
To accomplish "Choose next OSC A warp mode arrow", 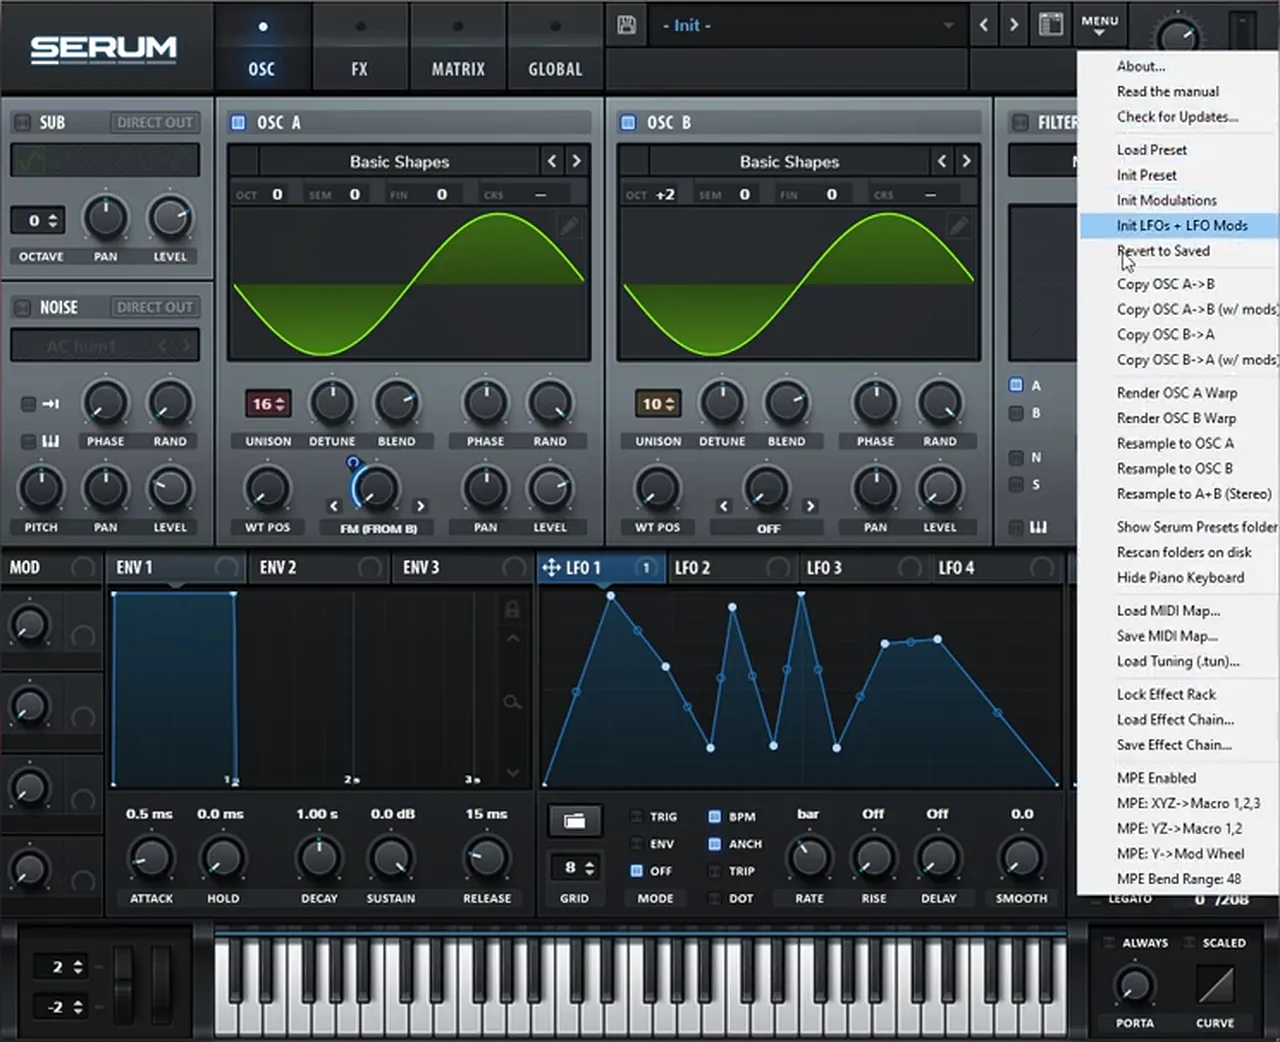I will pyautogui.click(x=420, y=506).
